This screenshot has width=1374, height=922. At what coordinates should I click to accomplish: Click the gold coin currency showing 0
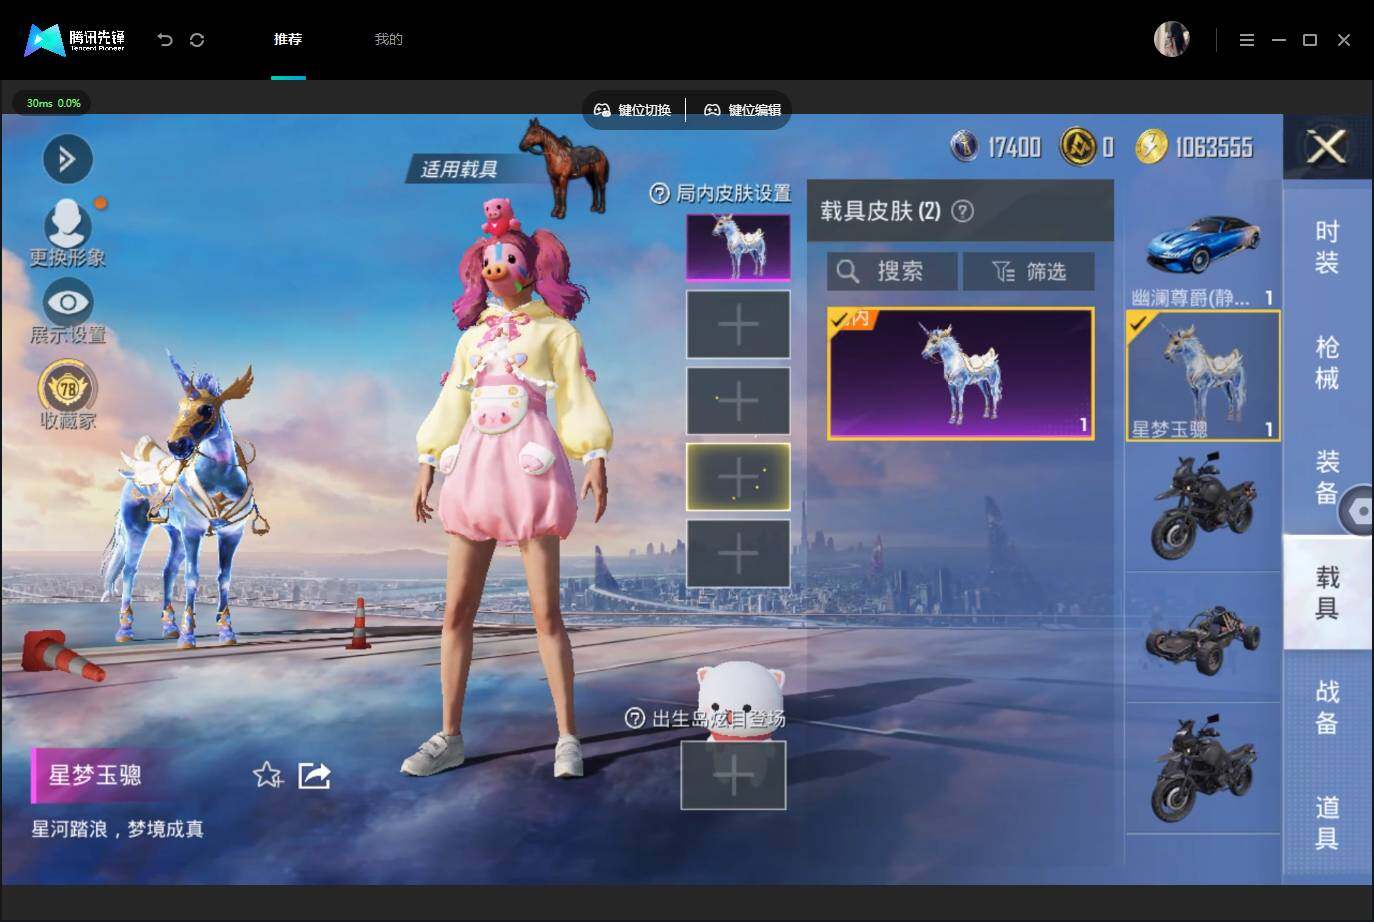click(1079, 147)
